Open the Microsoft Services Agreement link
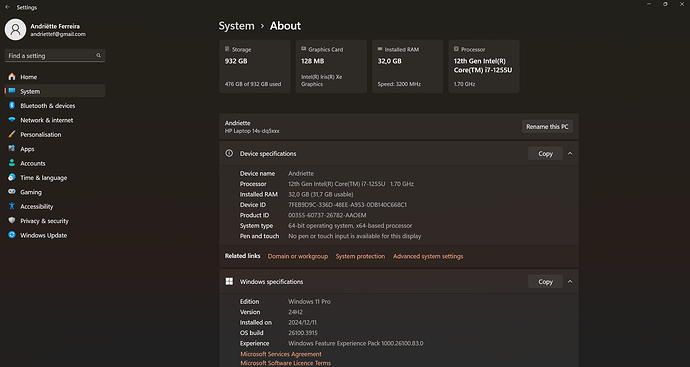 click(281, 354)
